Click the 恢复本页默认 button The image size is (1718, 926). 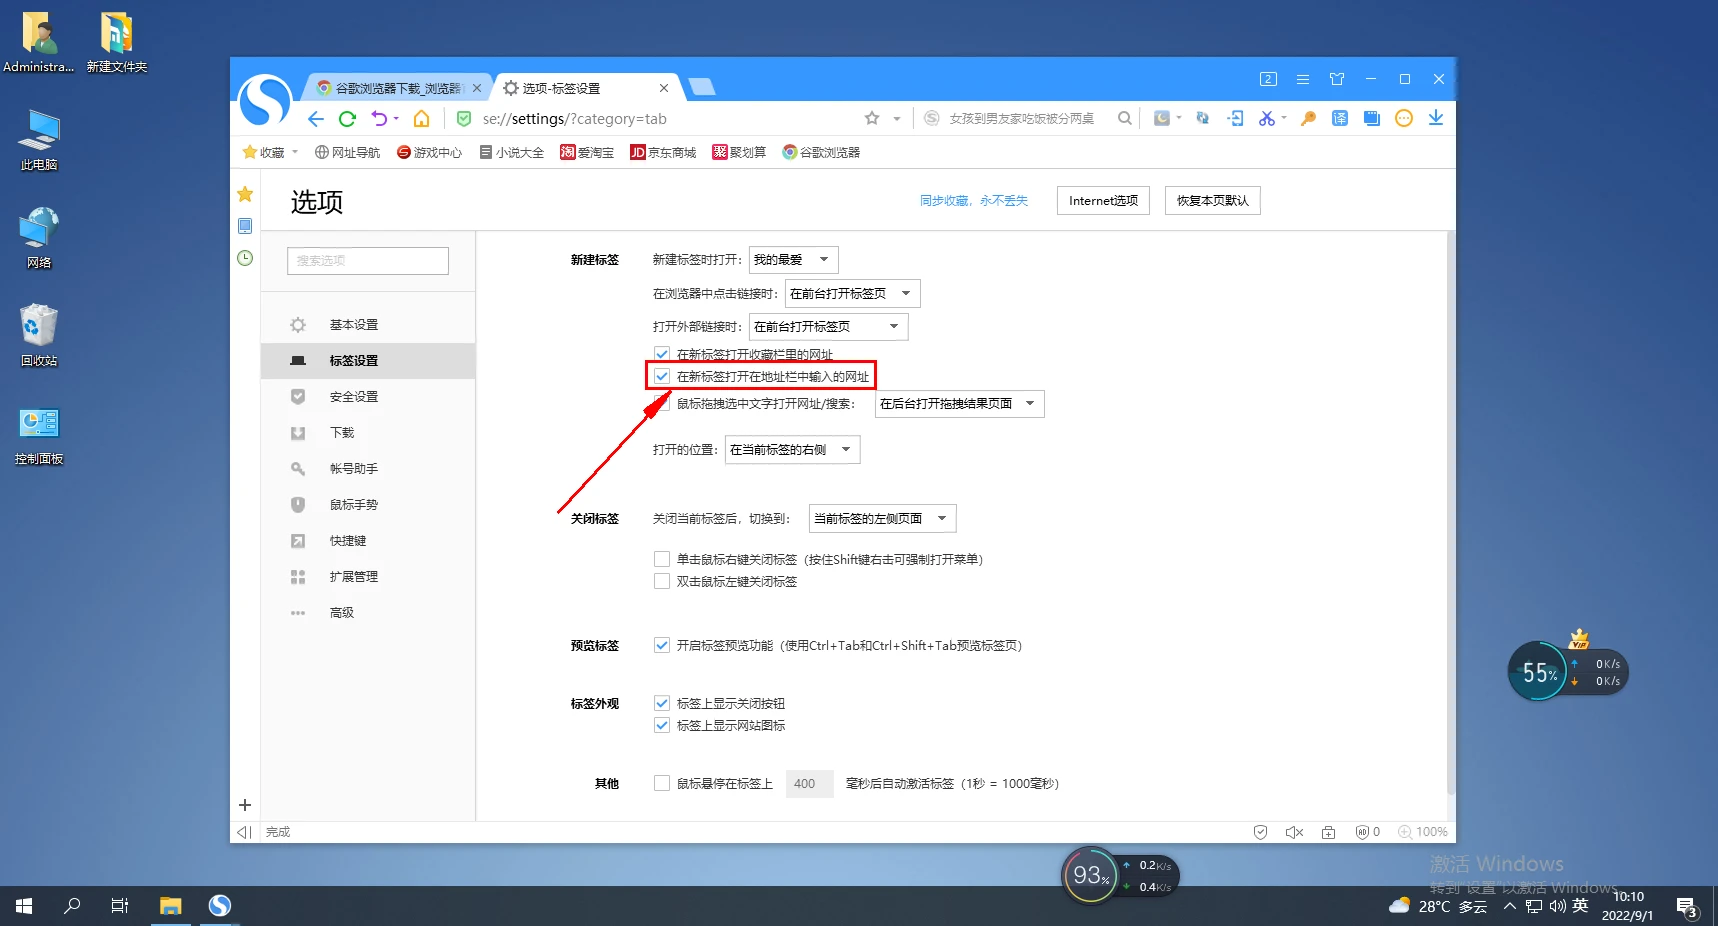(x=1213, y=201)
